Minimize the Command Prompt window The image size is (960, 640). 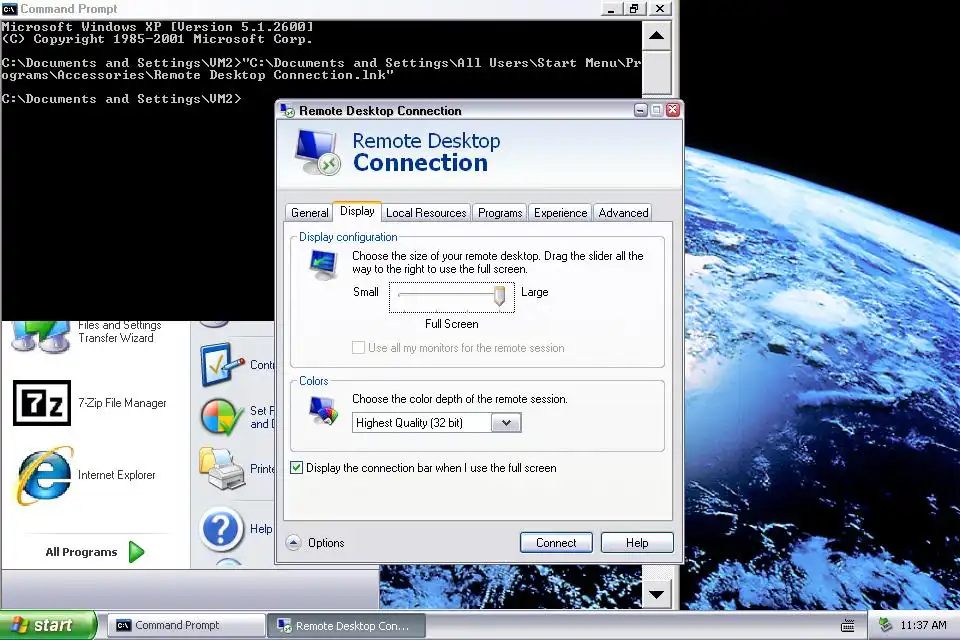[610, 9]
